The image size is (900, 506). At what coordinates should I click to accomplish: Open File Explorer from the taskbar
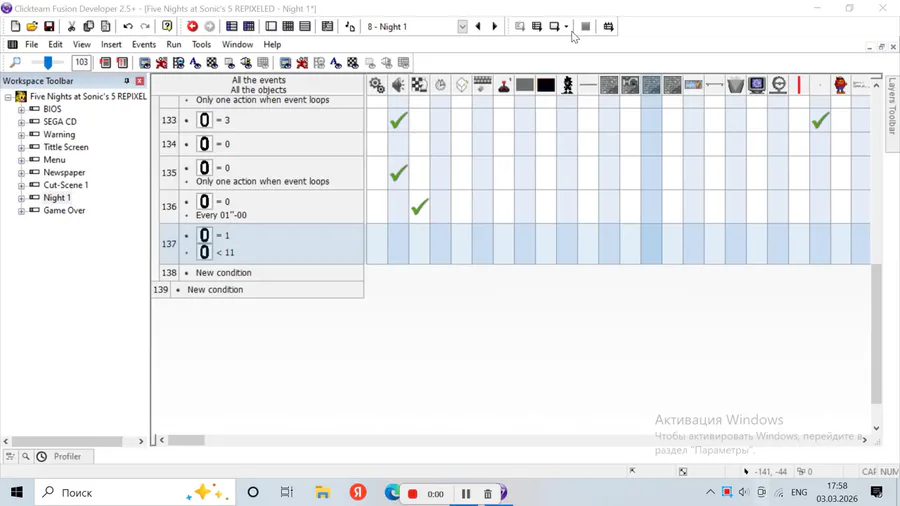point(322,492)
